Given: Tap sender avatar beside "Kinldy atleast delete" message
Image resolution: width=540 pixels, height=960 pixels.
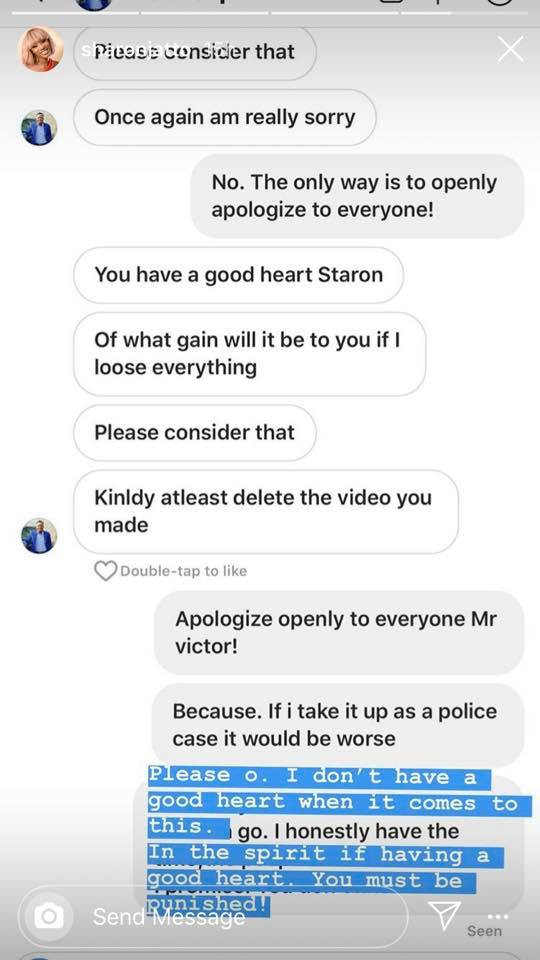Looking at the screenshot, I should tap(39, 535).
